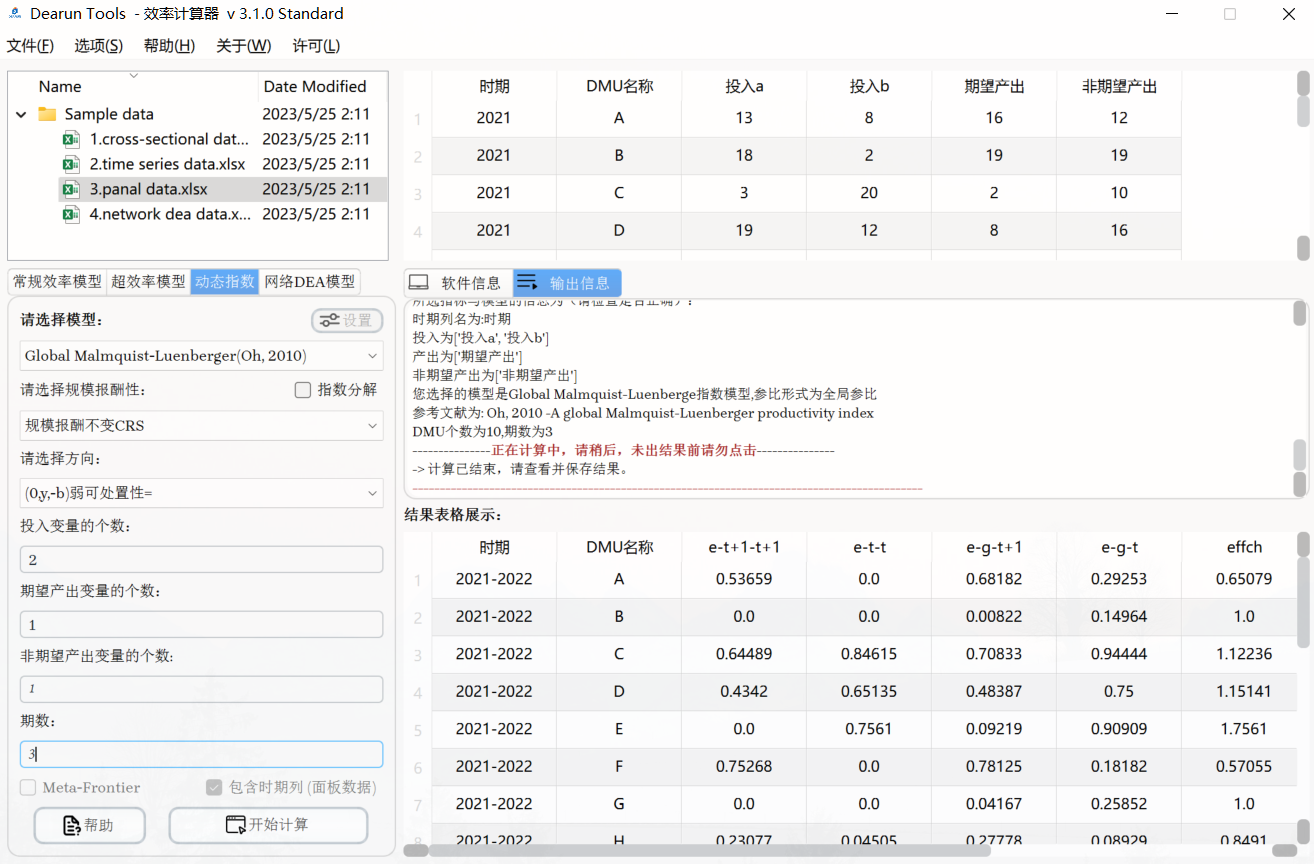1314x864 pixels.
Task: Open the Global Malmquist-Luenberger model dropdown
Action: pos(200,355)
